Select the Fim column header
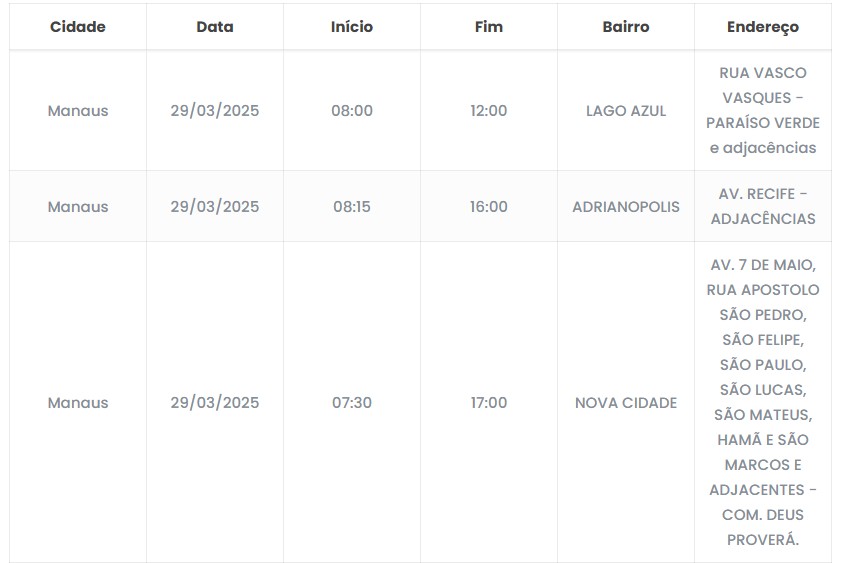 click(x=489, y=27)
